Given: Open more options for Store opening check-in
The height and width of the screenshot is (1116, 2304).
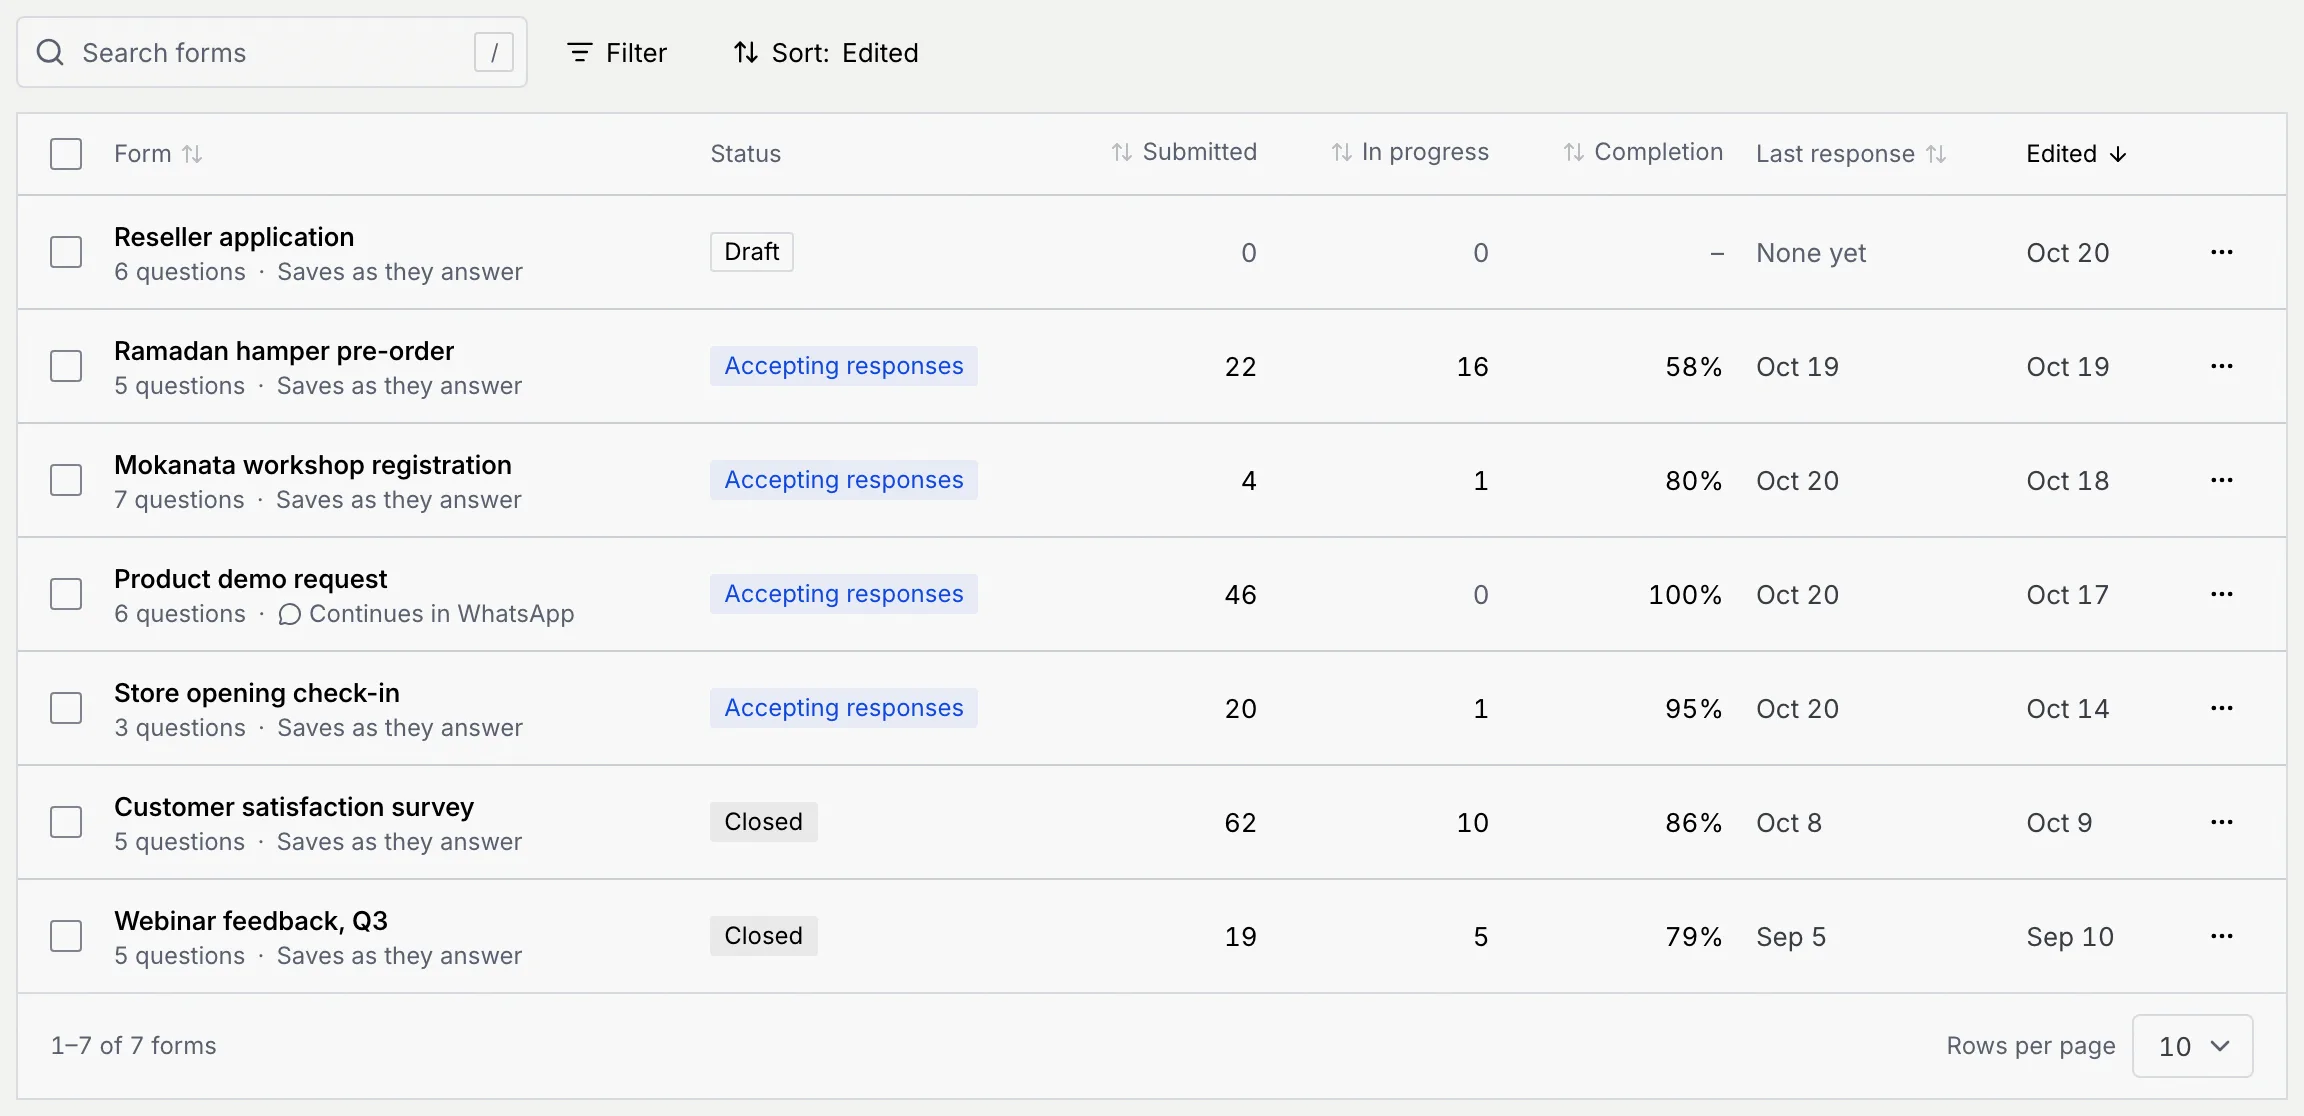Looking at the screenshot, I should coord(2222,708).
